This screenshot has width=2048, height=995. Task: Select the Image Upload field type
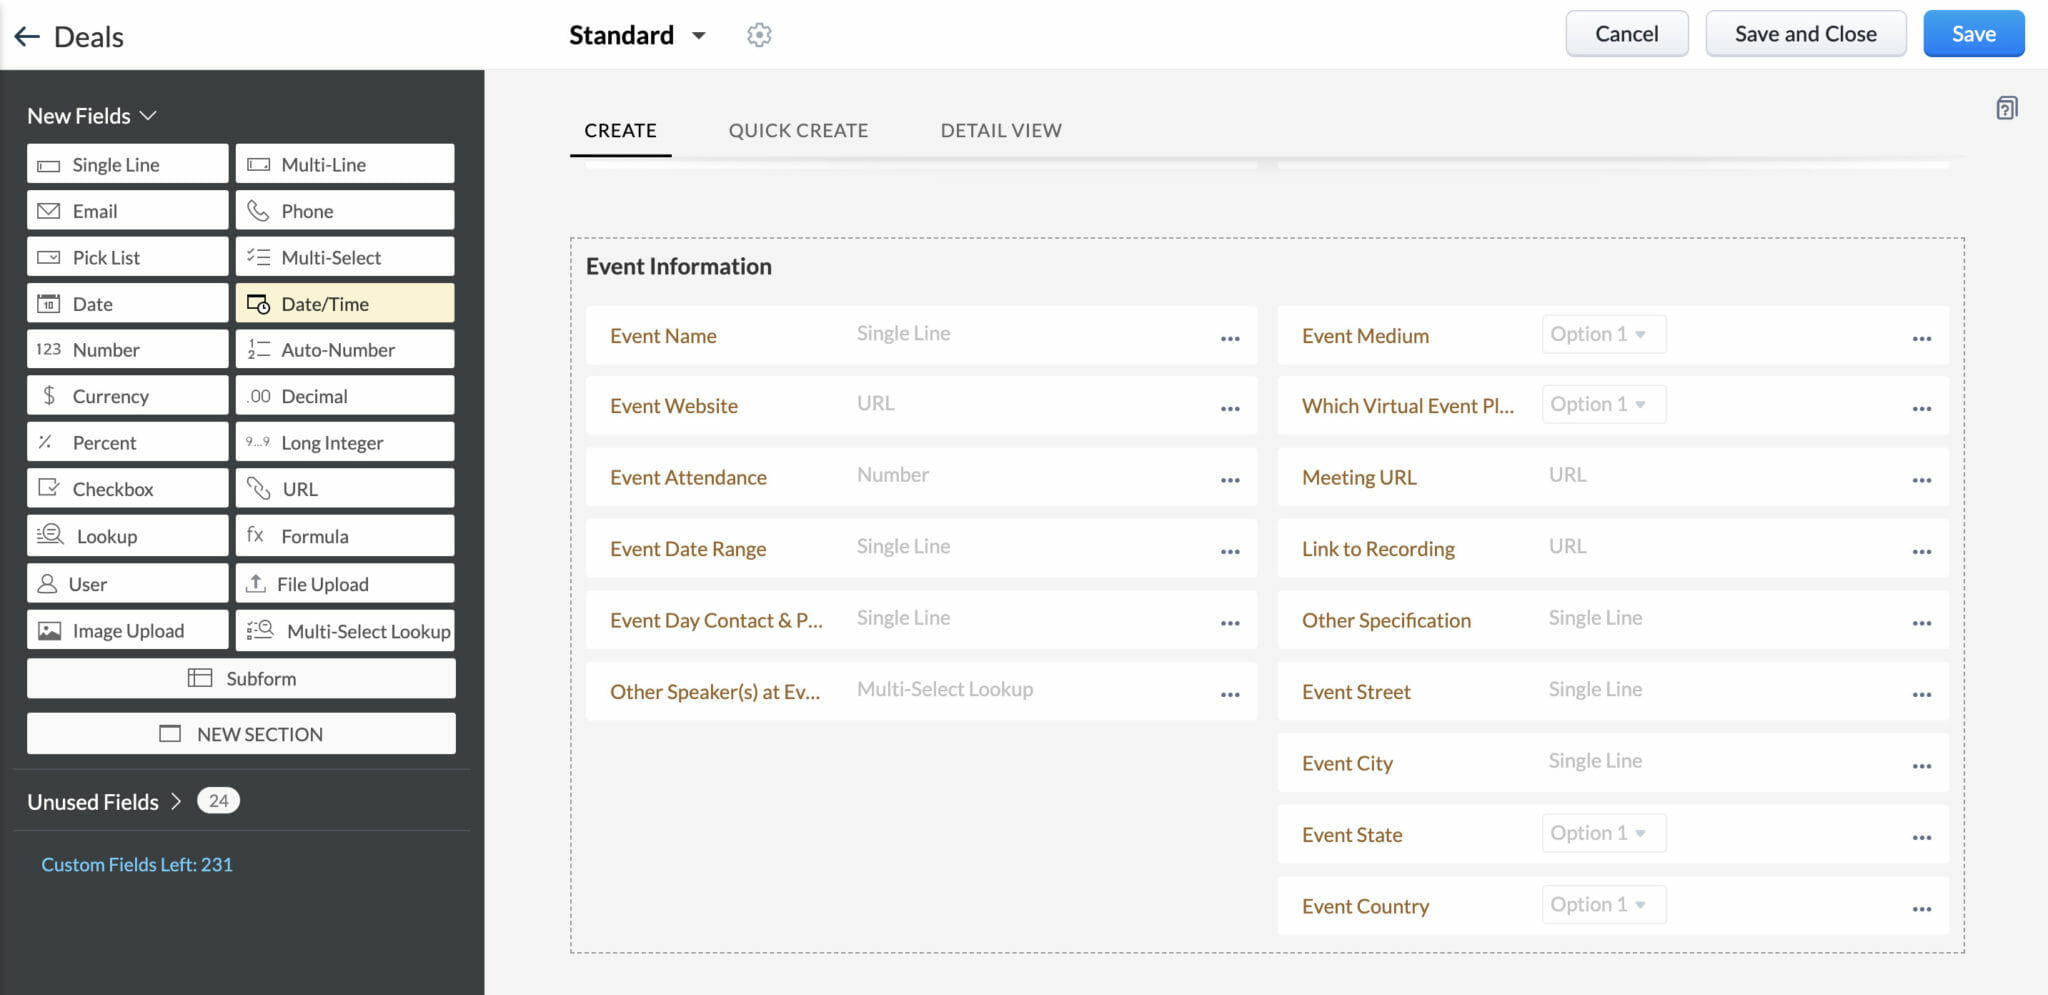[x=127, y=629]
